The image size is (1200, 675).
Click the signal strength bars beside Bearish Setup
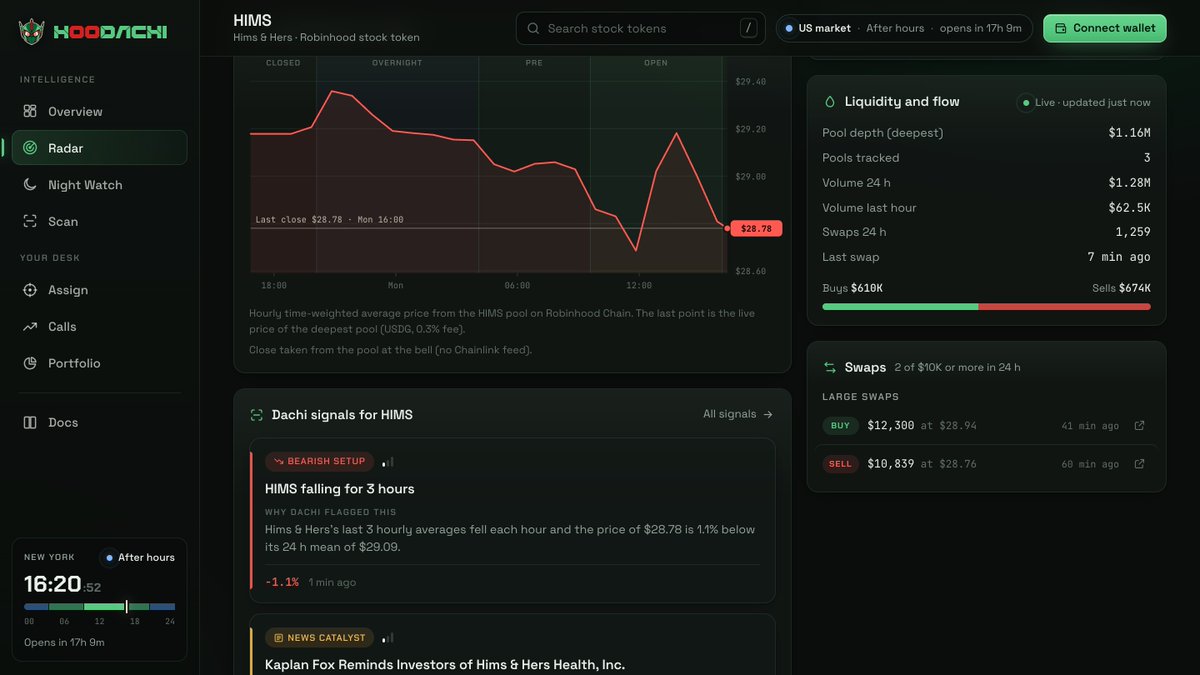pyautogui.click(x=388, y=462)
